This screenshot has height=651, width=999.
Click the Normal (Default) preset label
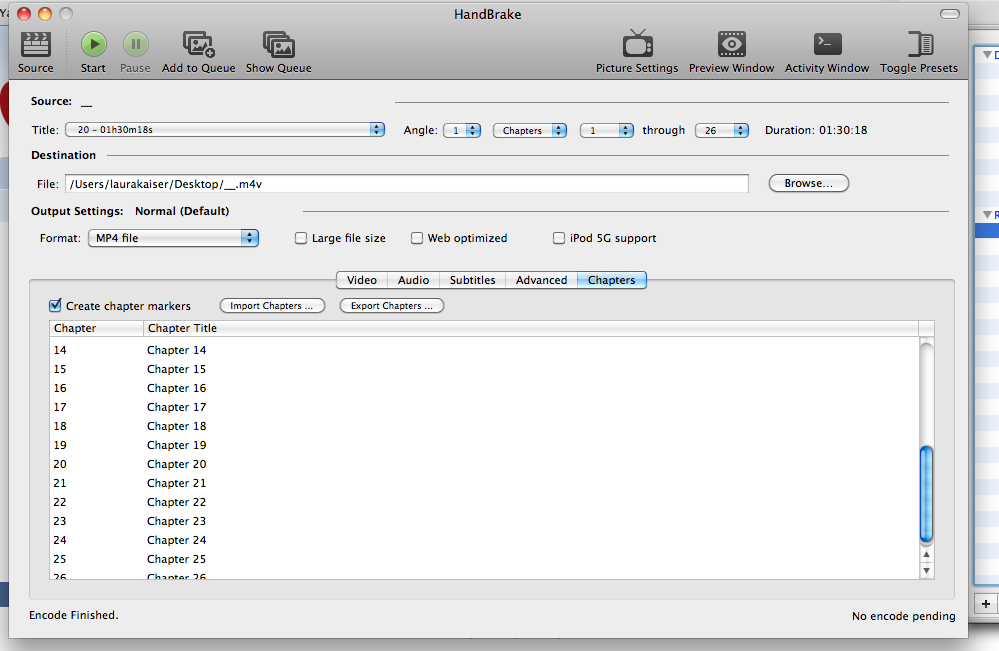coord(182,211)
